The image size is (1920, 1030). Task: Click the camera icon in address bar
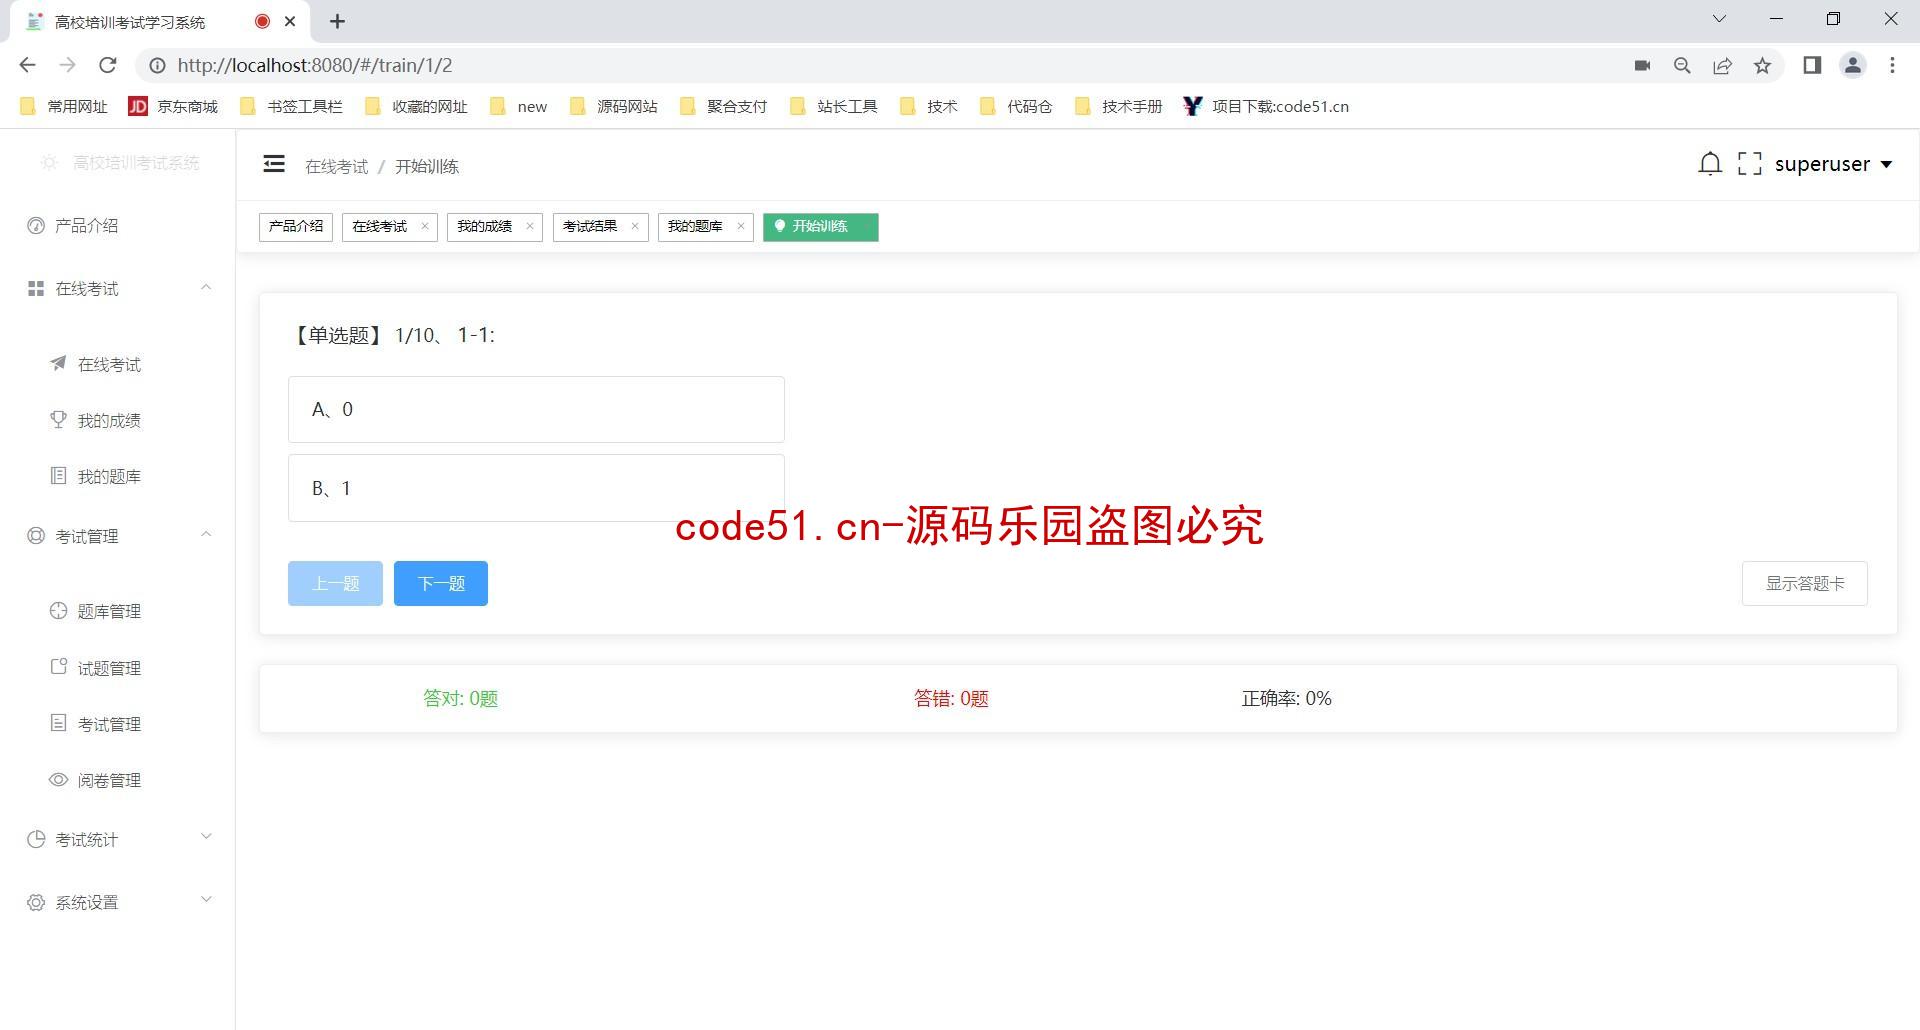coord(1642,65)
